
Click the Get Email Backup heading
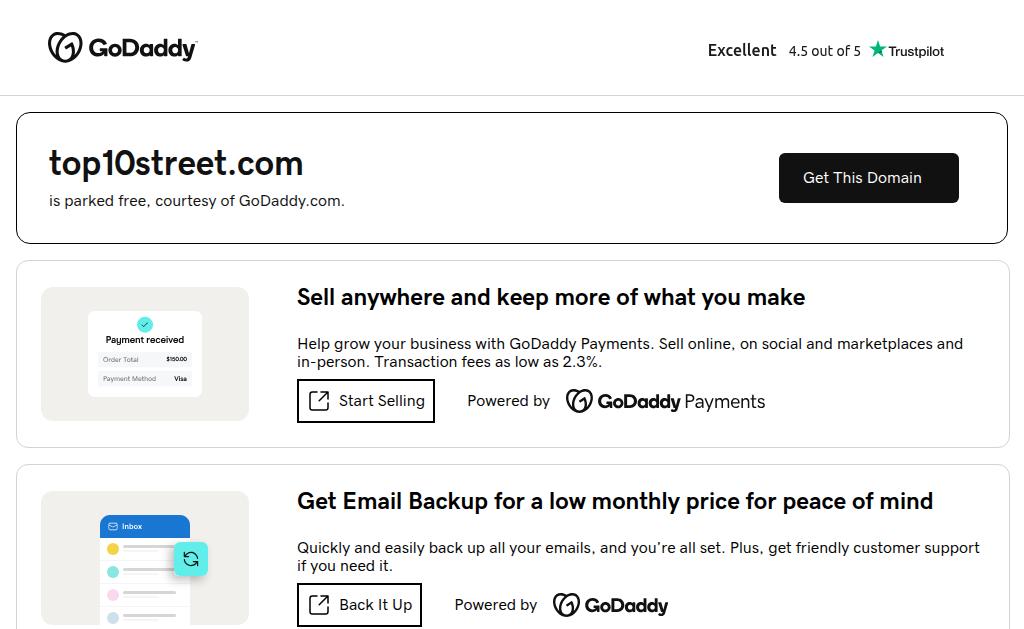(615, 501)
